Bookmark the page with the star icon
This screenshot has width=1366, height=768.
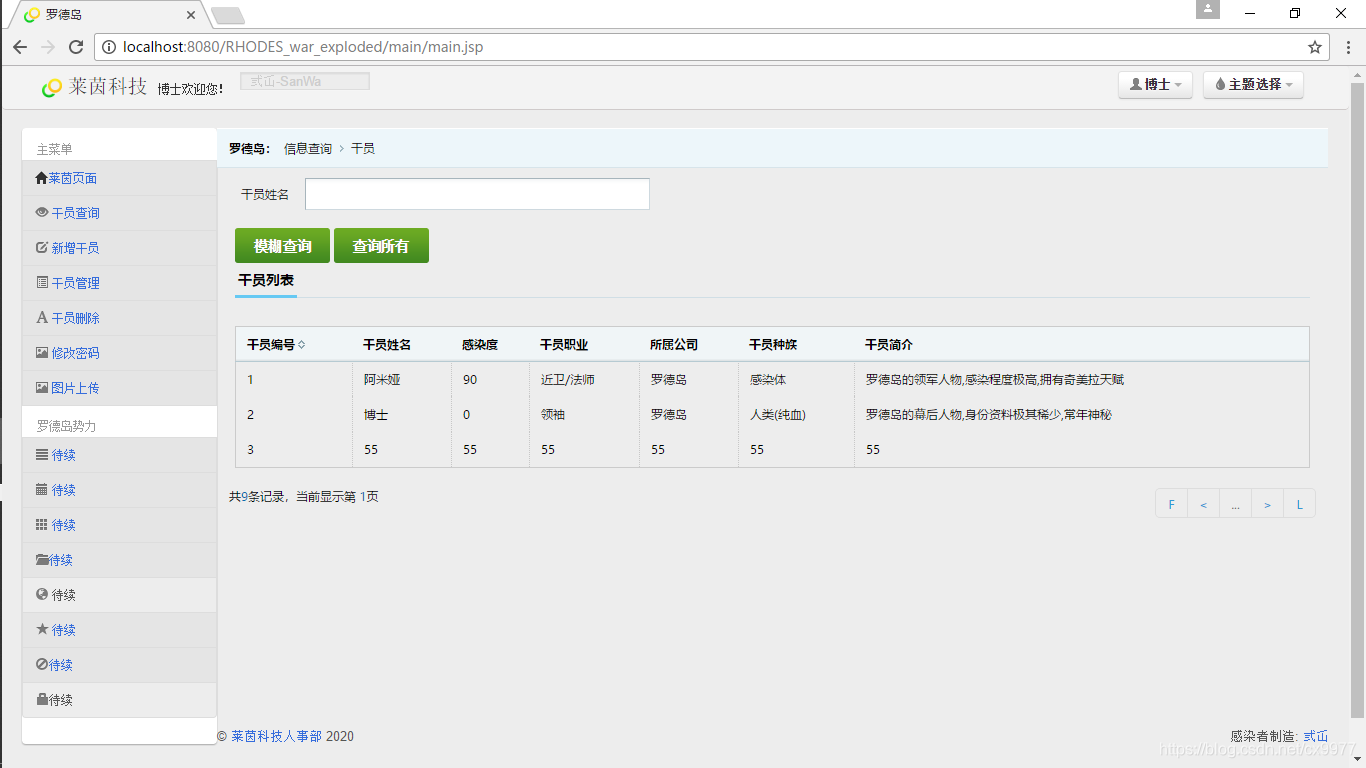point(1315,47)
